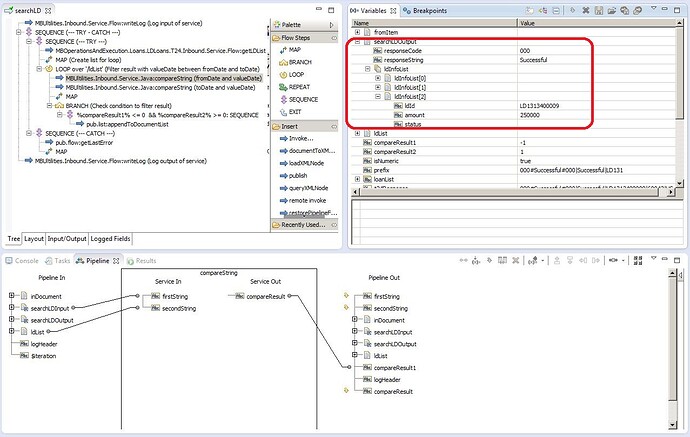Expand the loanList variable
Viewport: 690px width, 437px height.
point(357,180)
